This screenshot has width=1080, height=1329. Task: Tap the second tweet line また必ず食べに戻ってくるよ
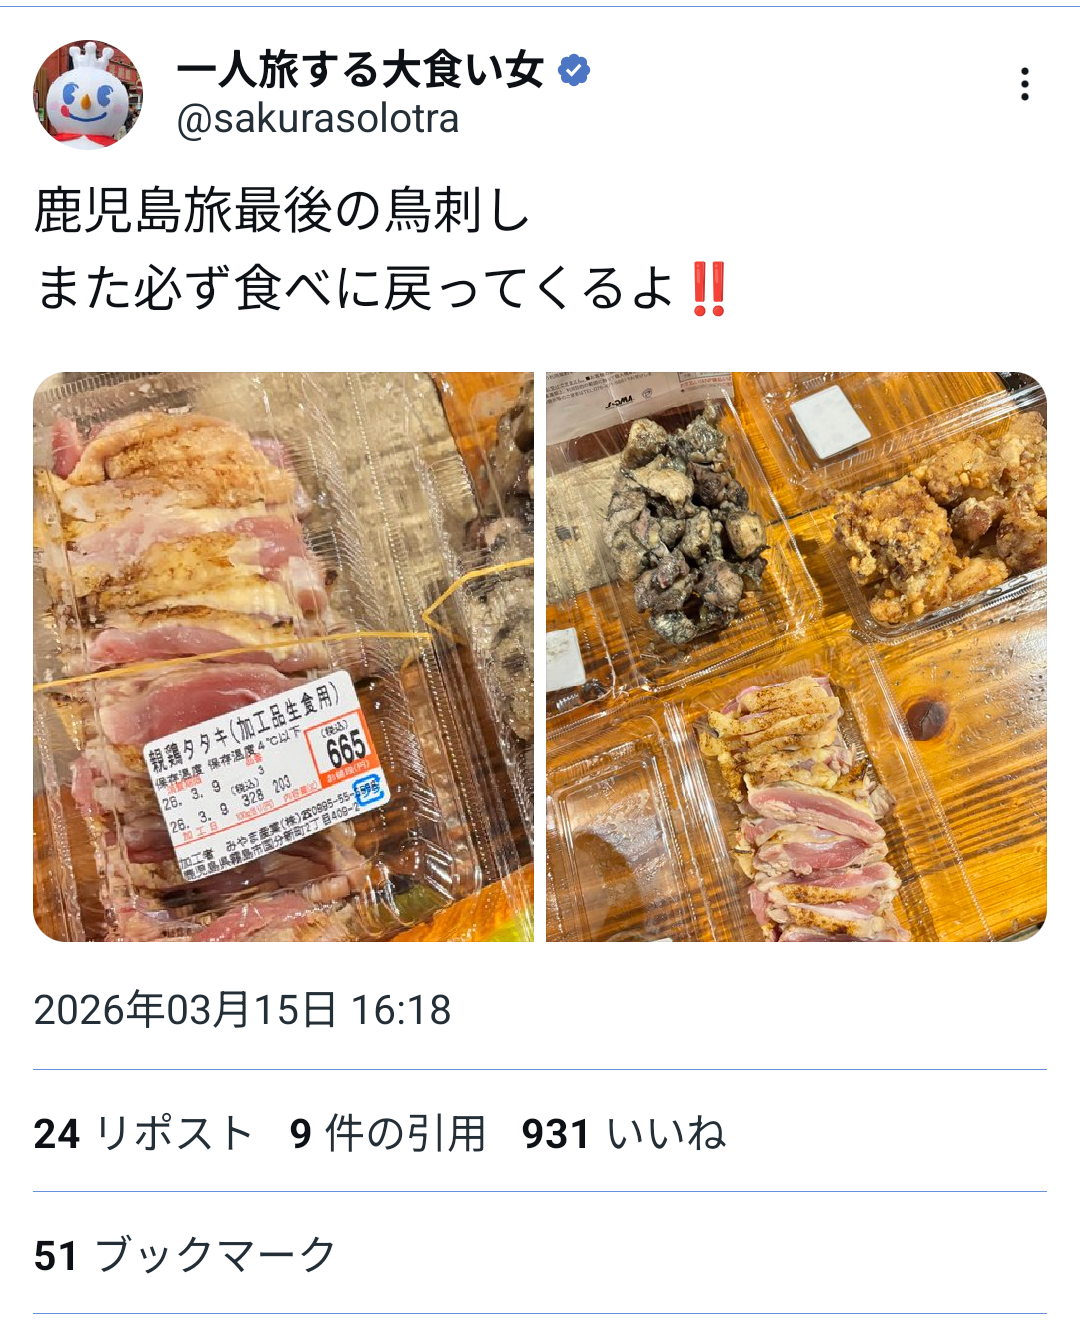click(355, 289)
